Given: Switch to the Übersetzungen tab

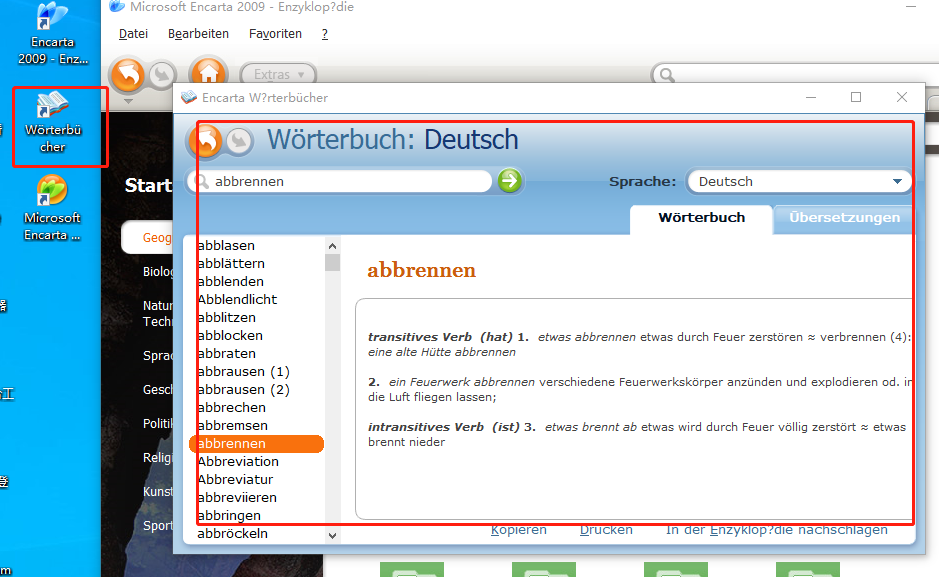Looking at the screenshot, I should [x=844, y=218].
